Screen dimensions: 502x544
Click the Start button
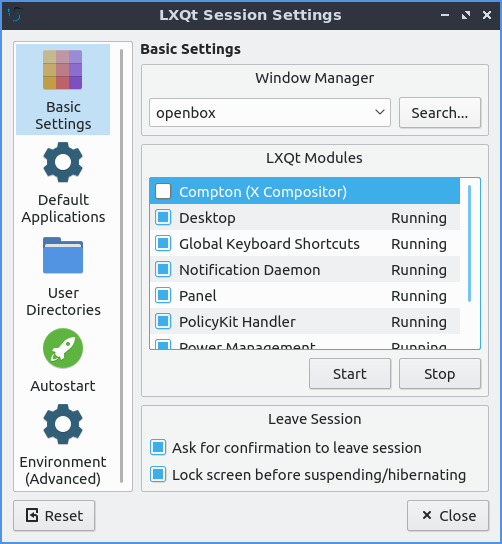coord(350,374)
